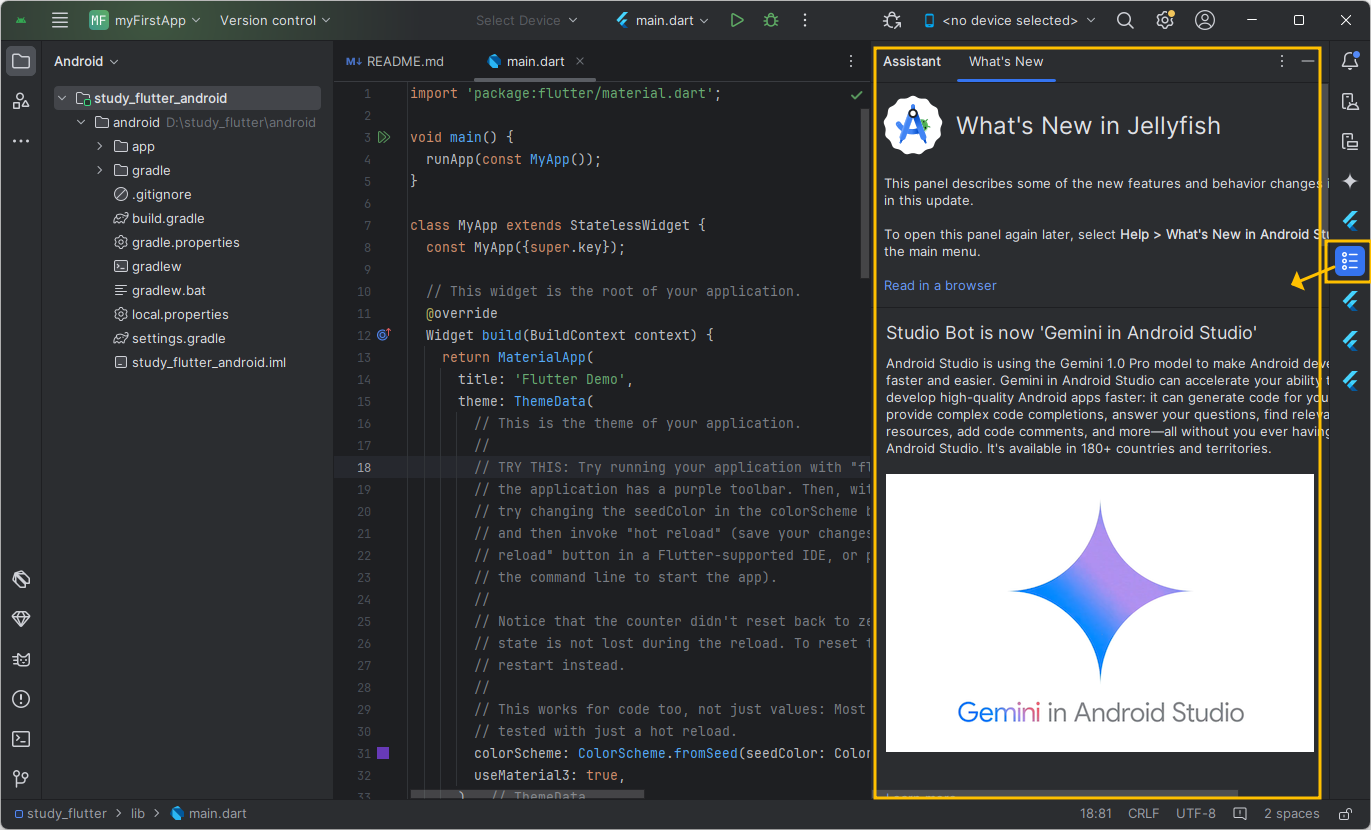Toggle read-only lock in status bar

click(x=1346, y=814)
